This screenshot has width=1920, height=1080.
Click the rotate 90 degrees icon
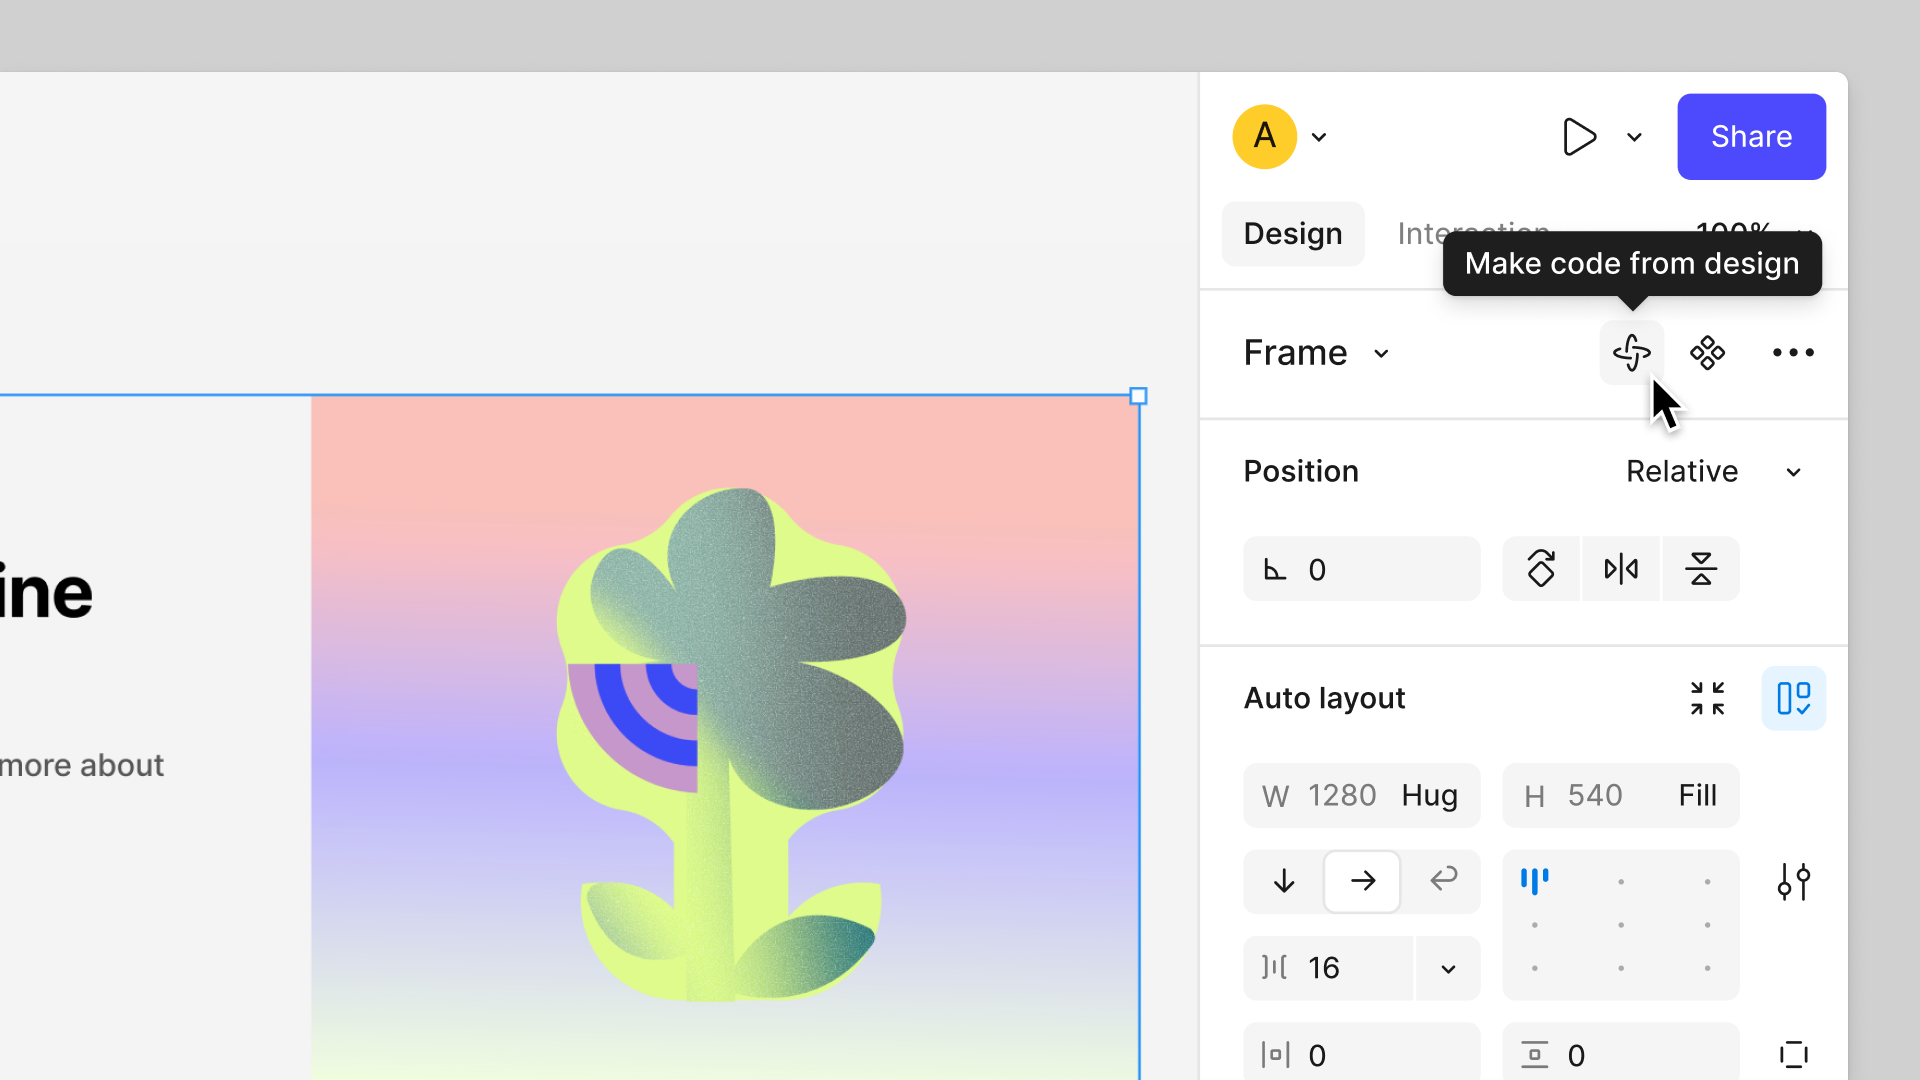[1541, 569]
